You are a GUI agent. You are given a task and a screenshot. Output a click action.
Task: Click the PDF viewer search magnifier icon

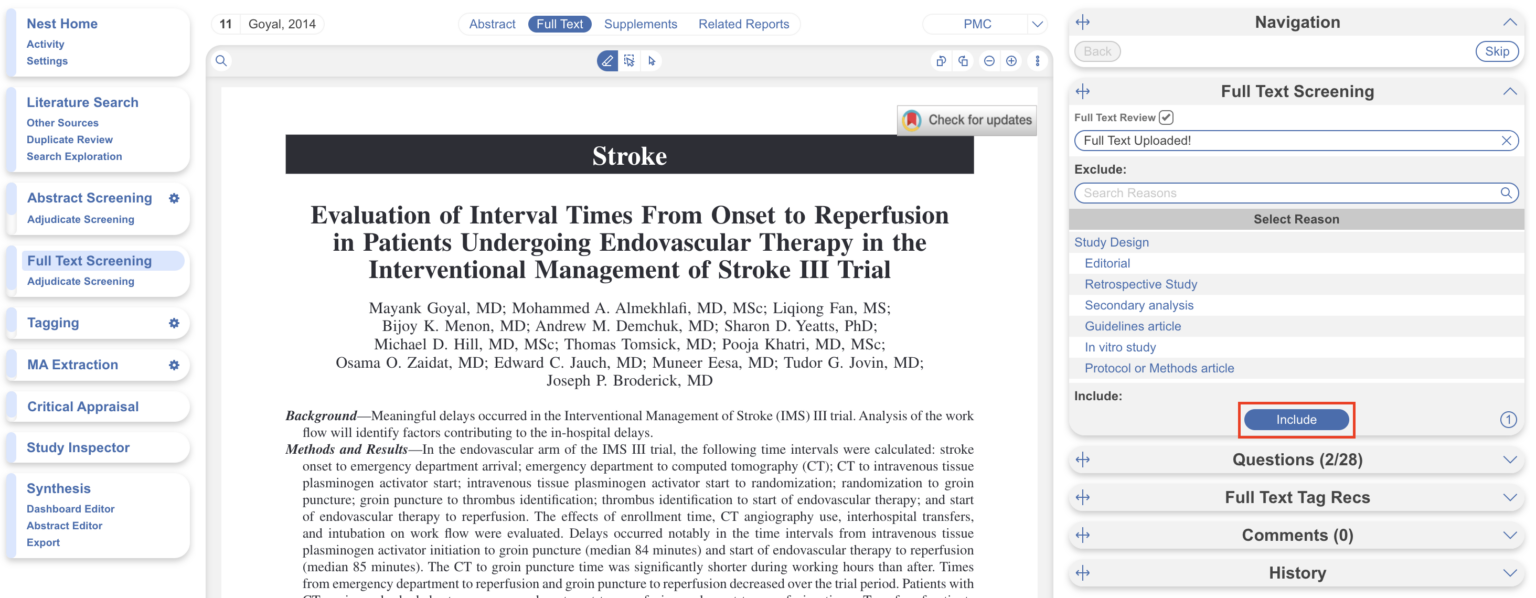point(221,61)
